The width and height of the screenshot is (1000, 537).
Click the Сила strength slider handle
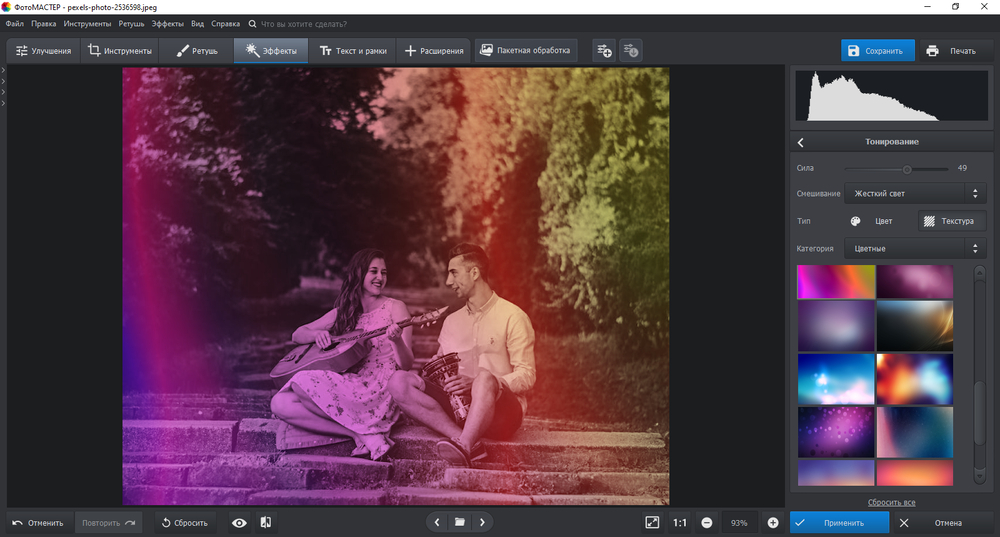907,168
